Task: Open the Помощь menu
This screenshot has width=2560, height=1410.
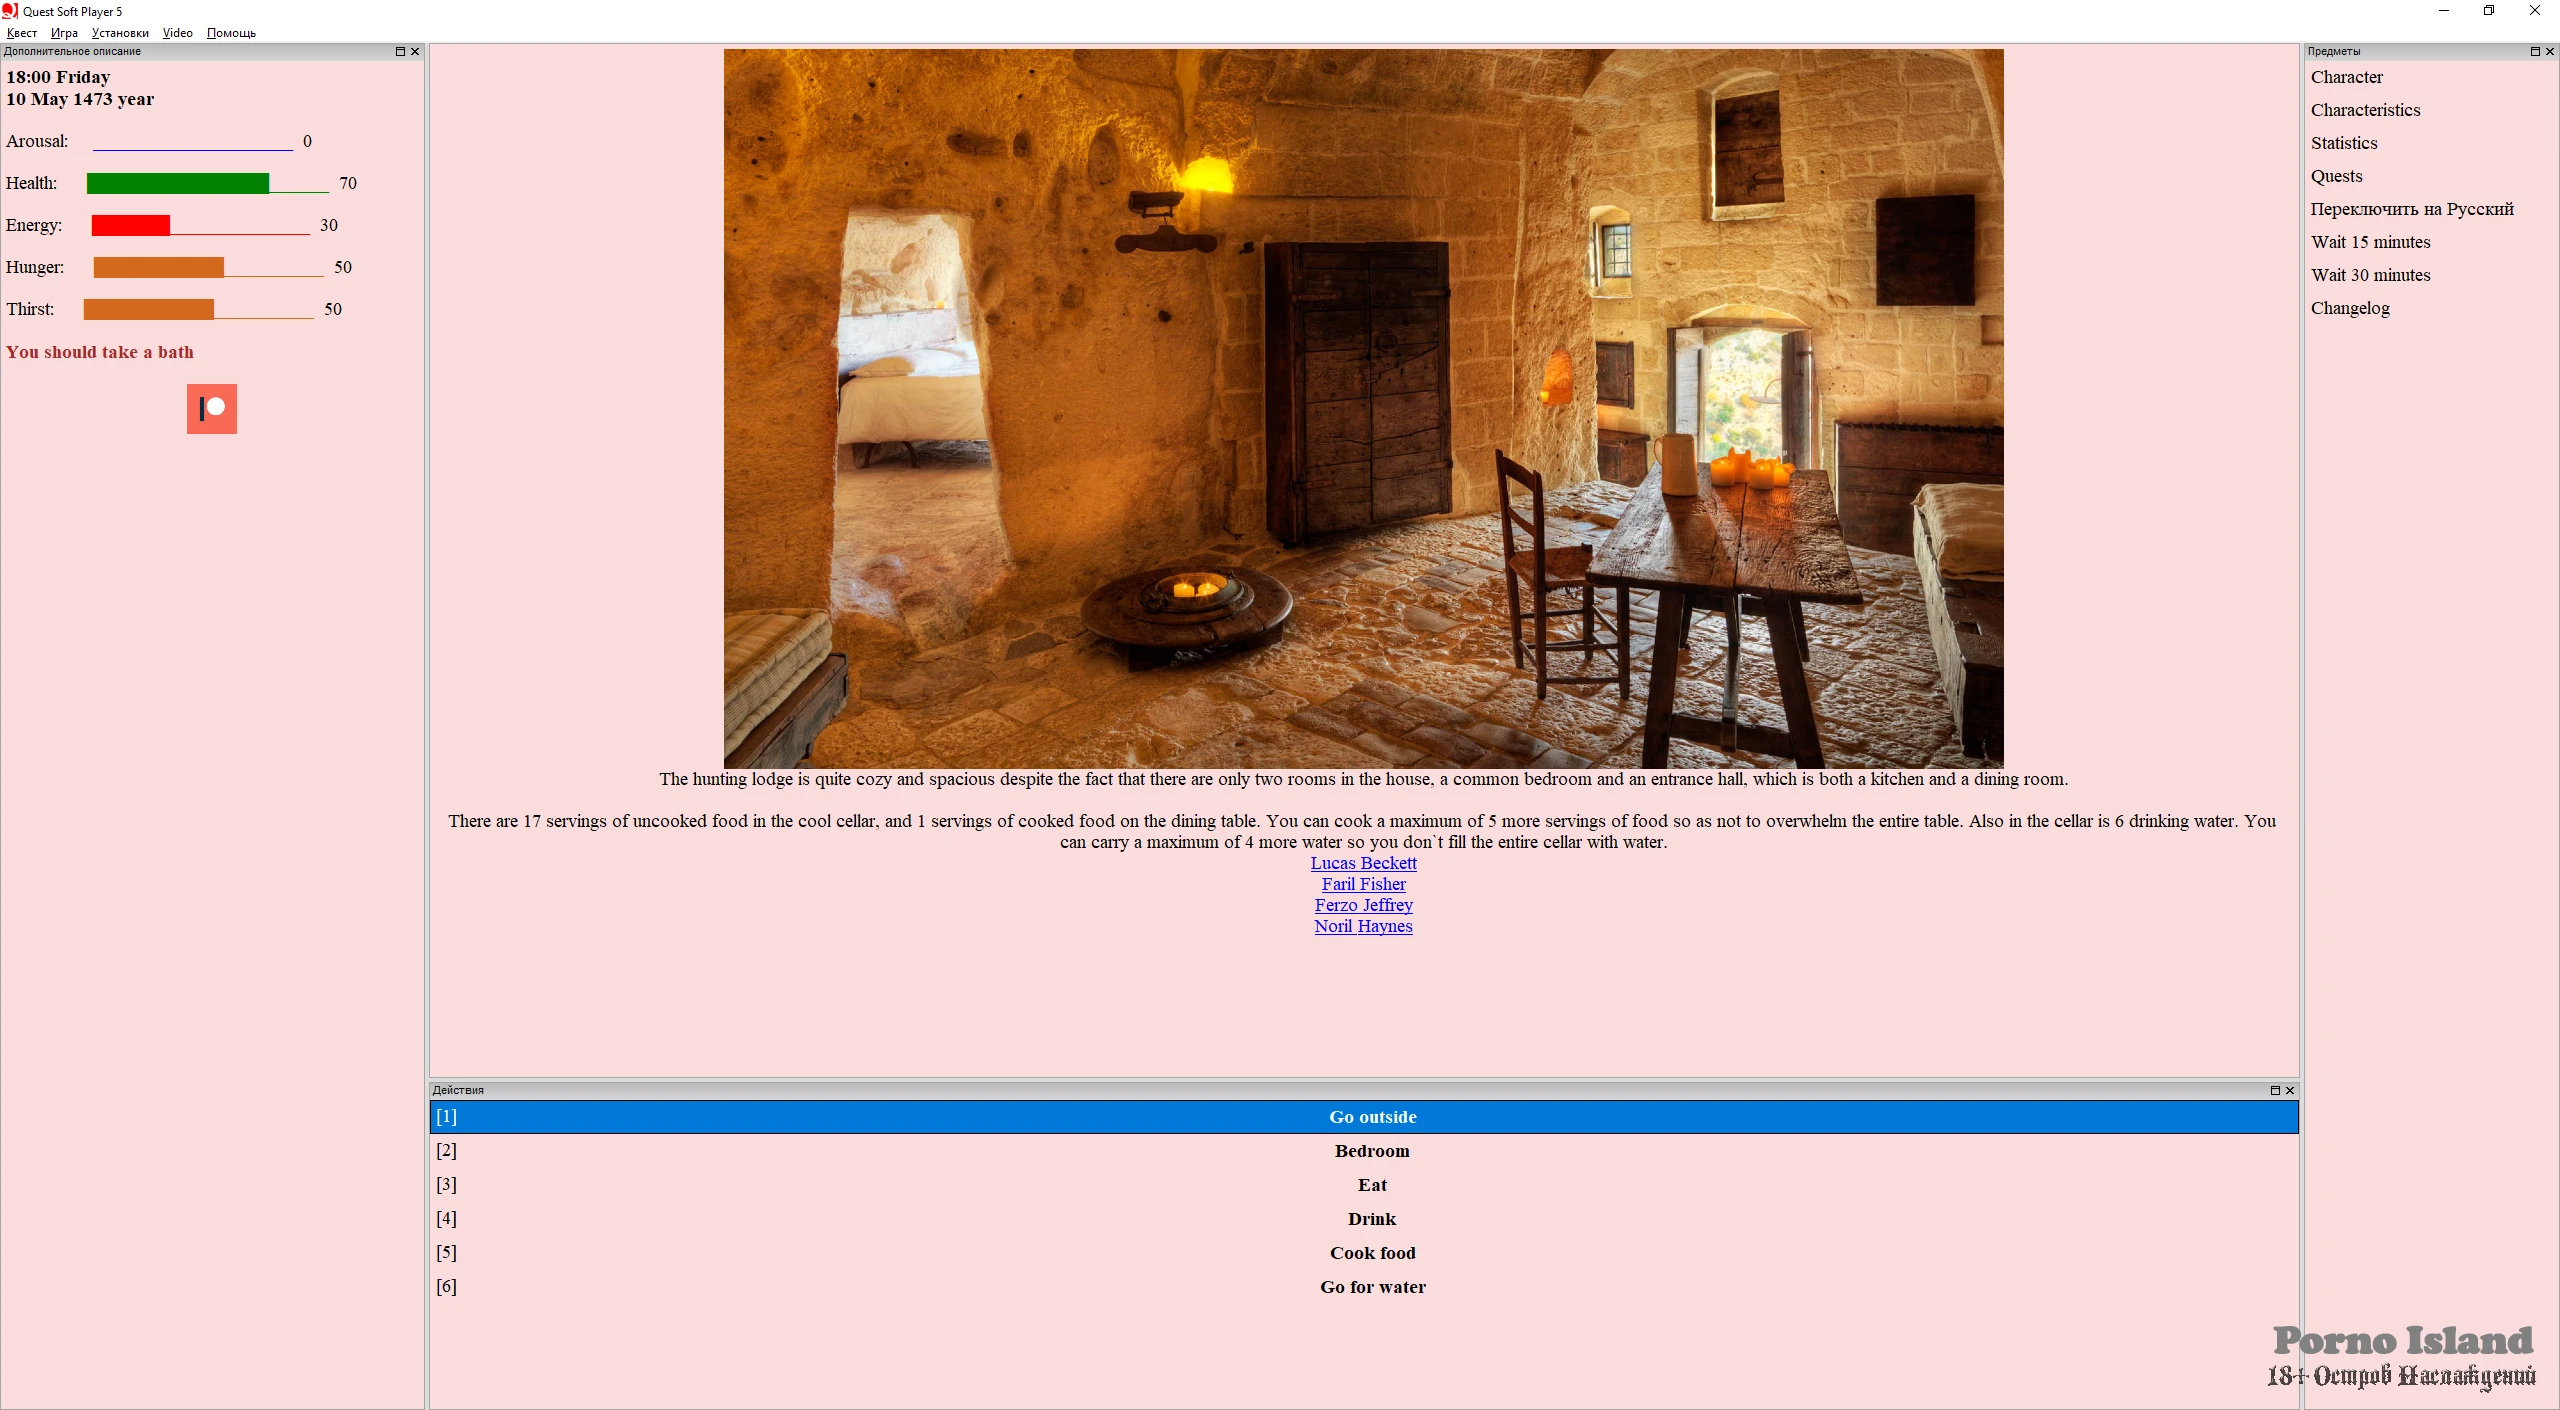Action: 231,33
